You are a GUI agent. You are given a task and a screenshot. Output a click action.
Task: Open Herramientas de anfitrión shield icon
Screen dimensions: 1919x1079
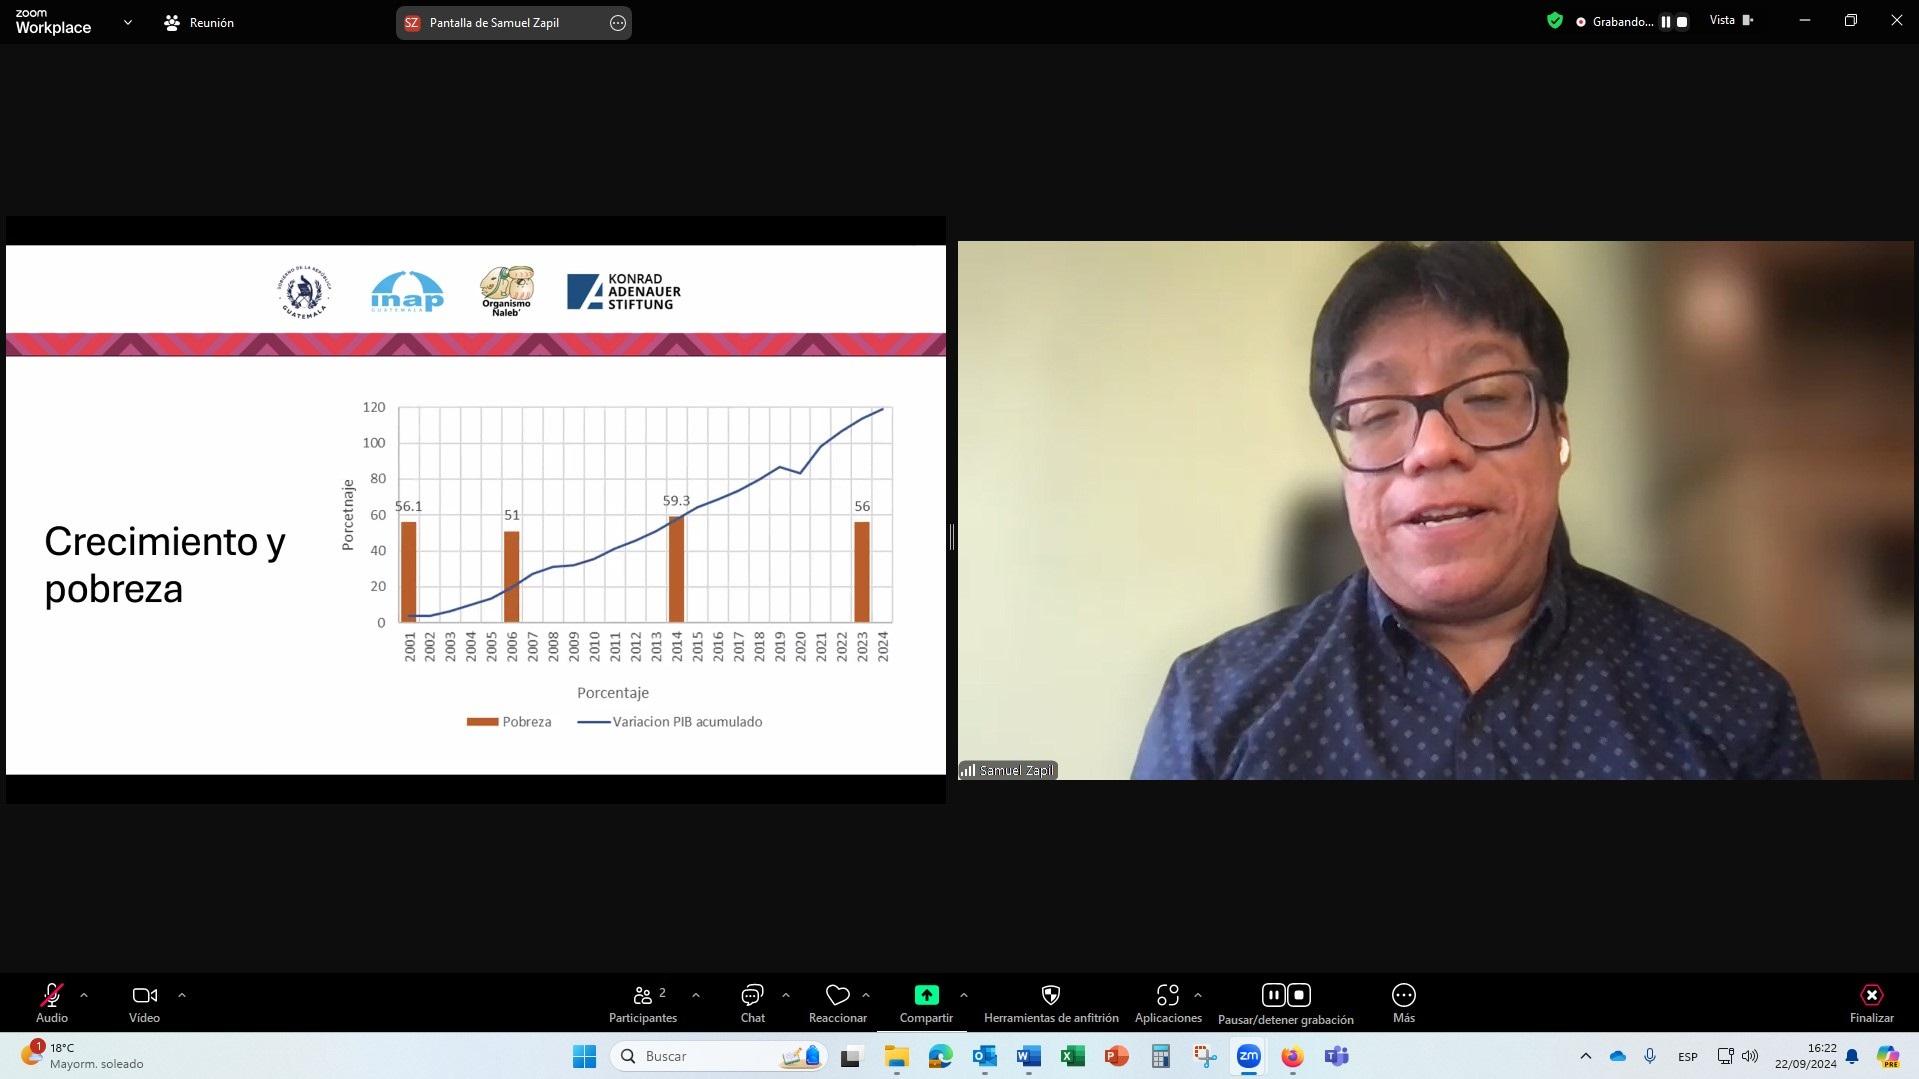coord(1050,995)
